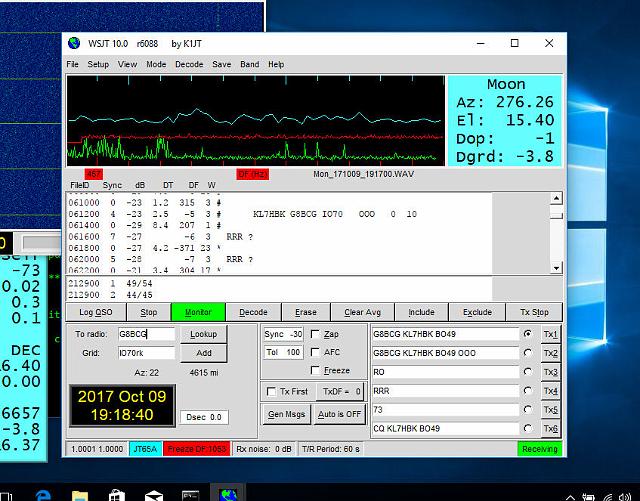This screenshot has width=640, height=501.
Task: Click the Tx1 message field G8BCG KL7HBK BO49
Action: pos(445,334)
